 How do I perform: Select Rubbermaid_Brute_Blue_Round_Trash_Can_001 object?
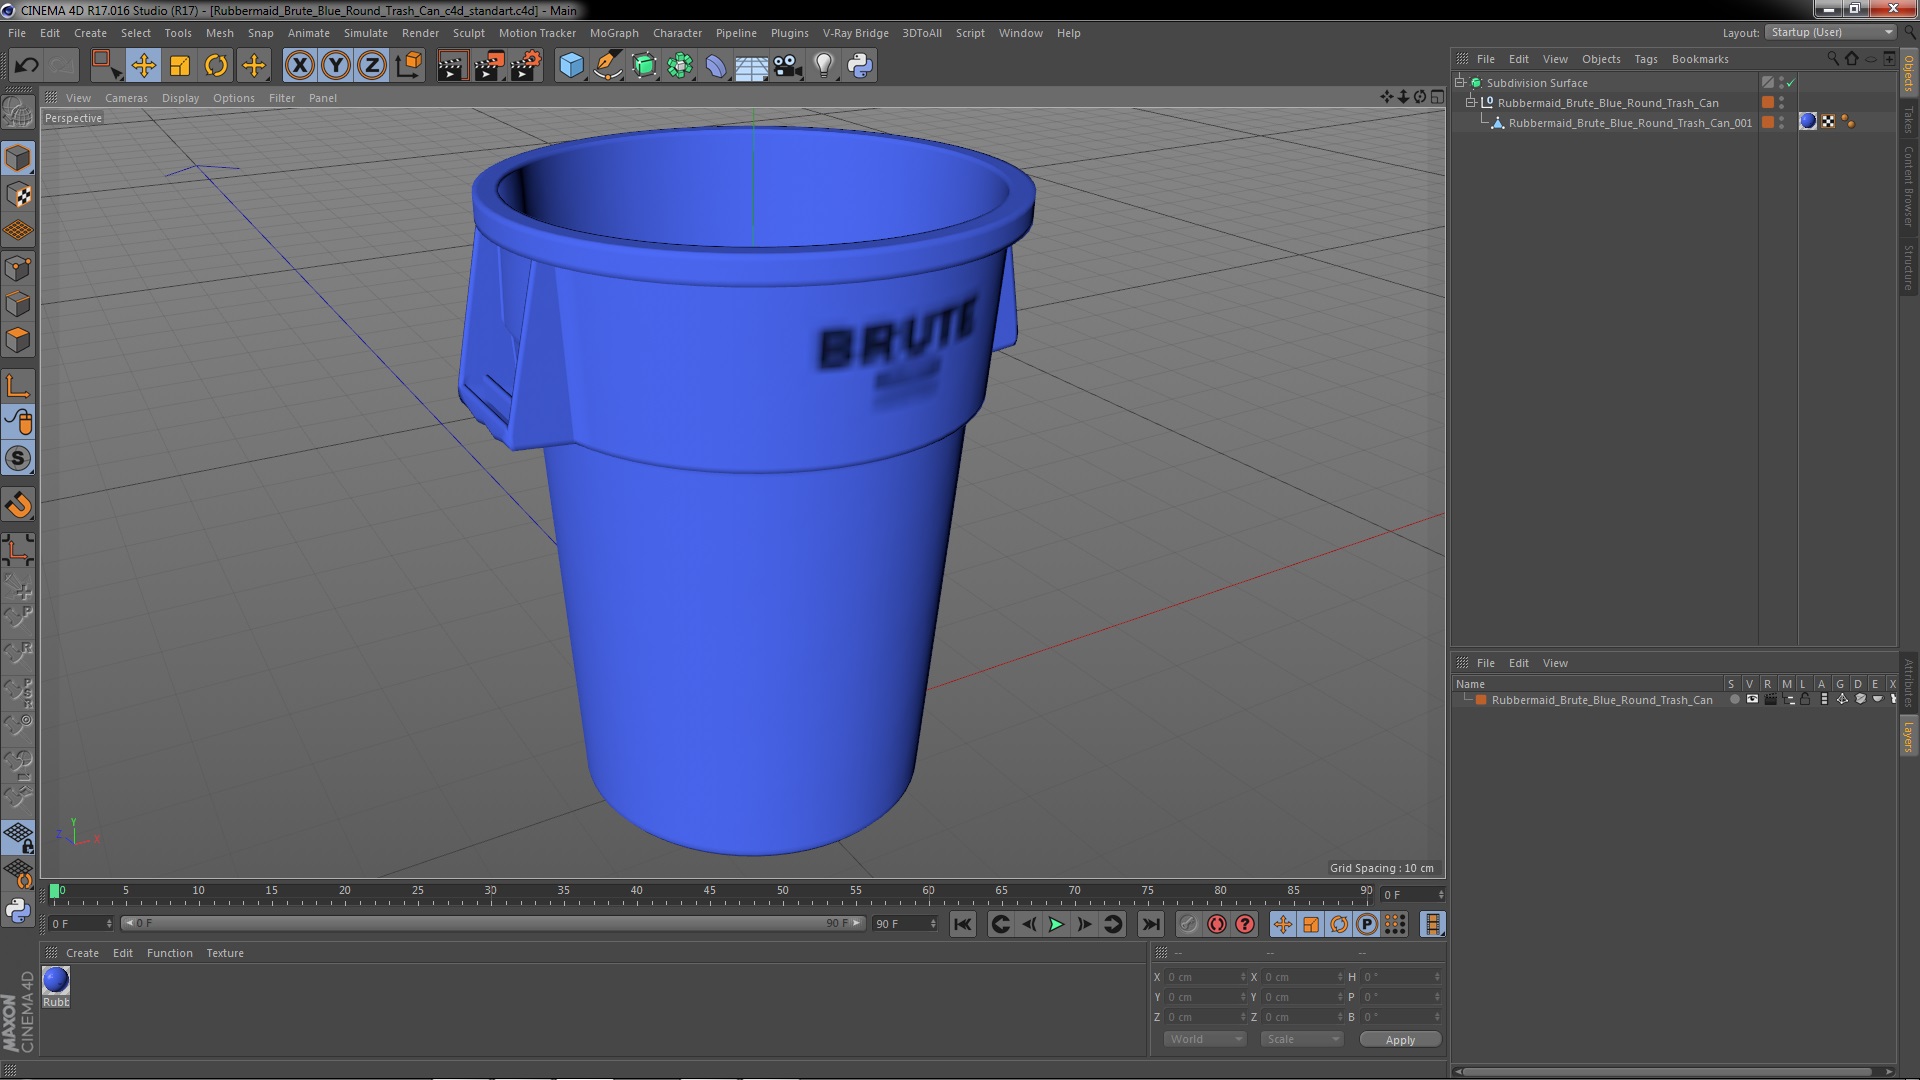[x=1629, y=123]
